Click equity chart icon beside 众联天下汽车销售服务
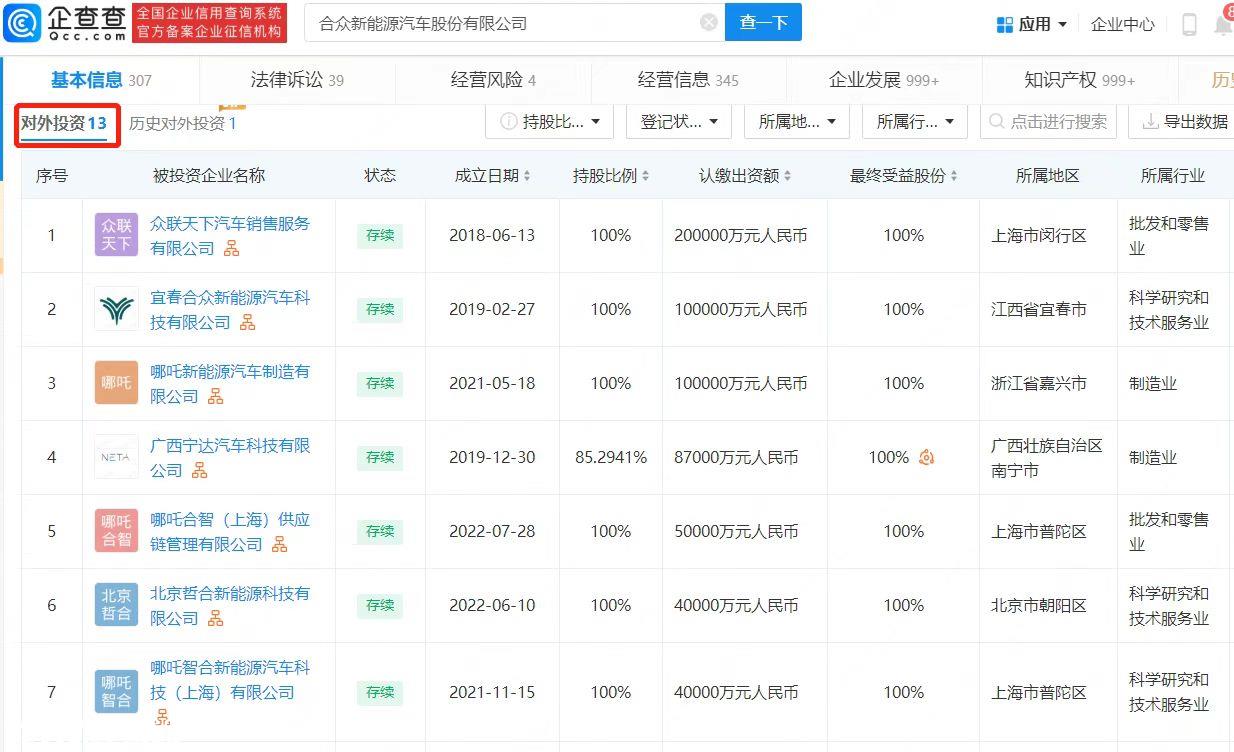This screenshot has width=1234, height=752. pos(231,248)
